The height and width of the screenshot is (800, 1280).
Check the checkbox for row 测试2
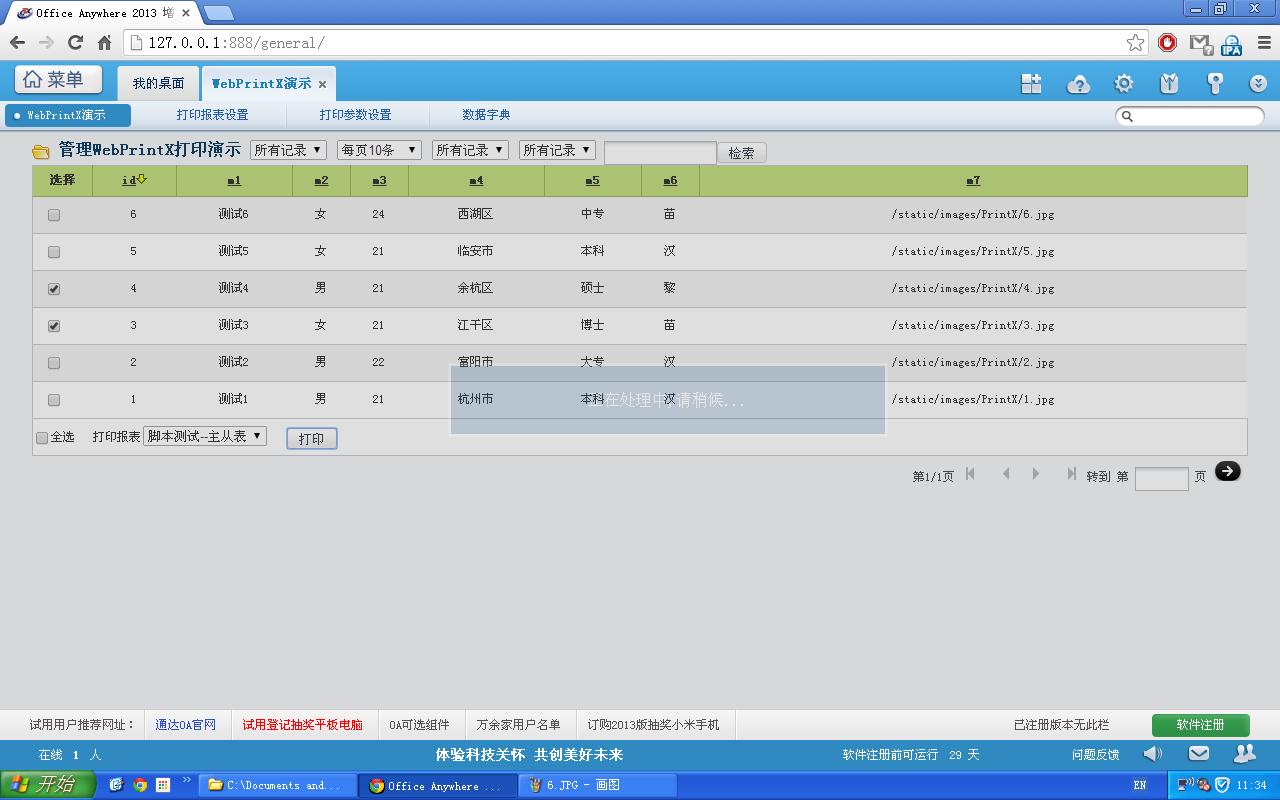click(54, 363)
